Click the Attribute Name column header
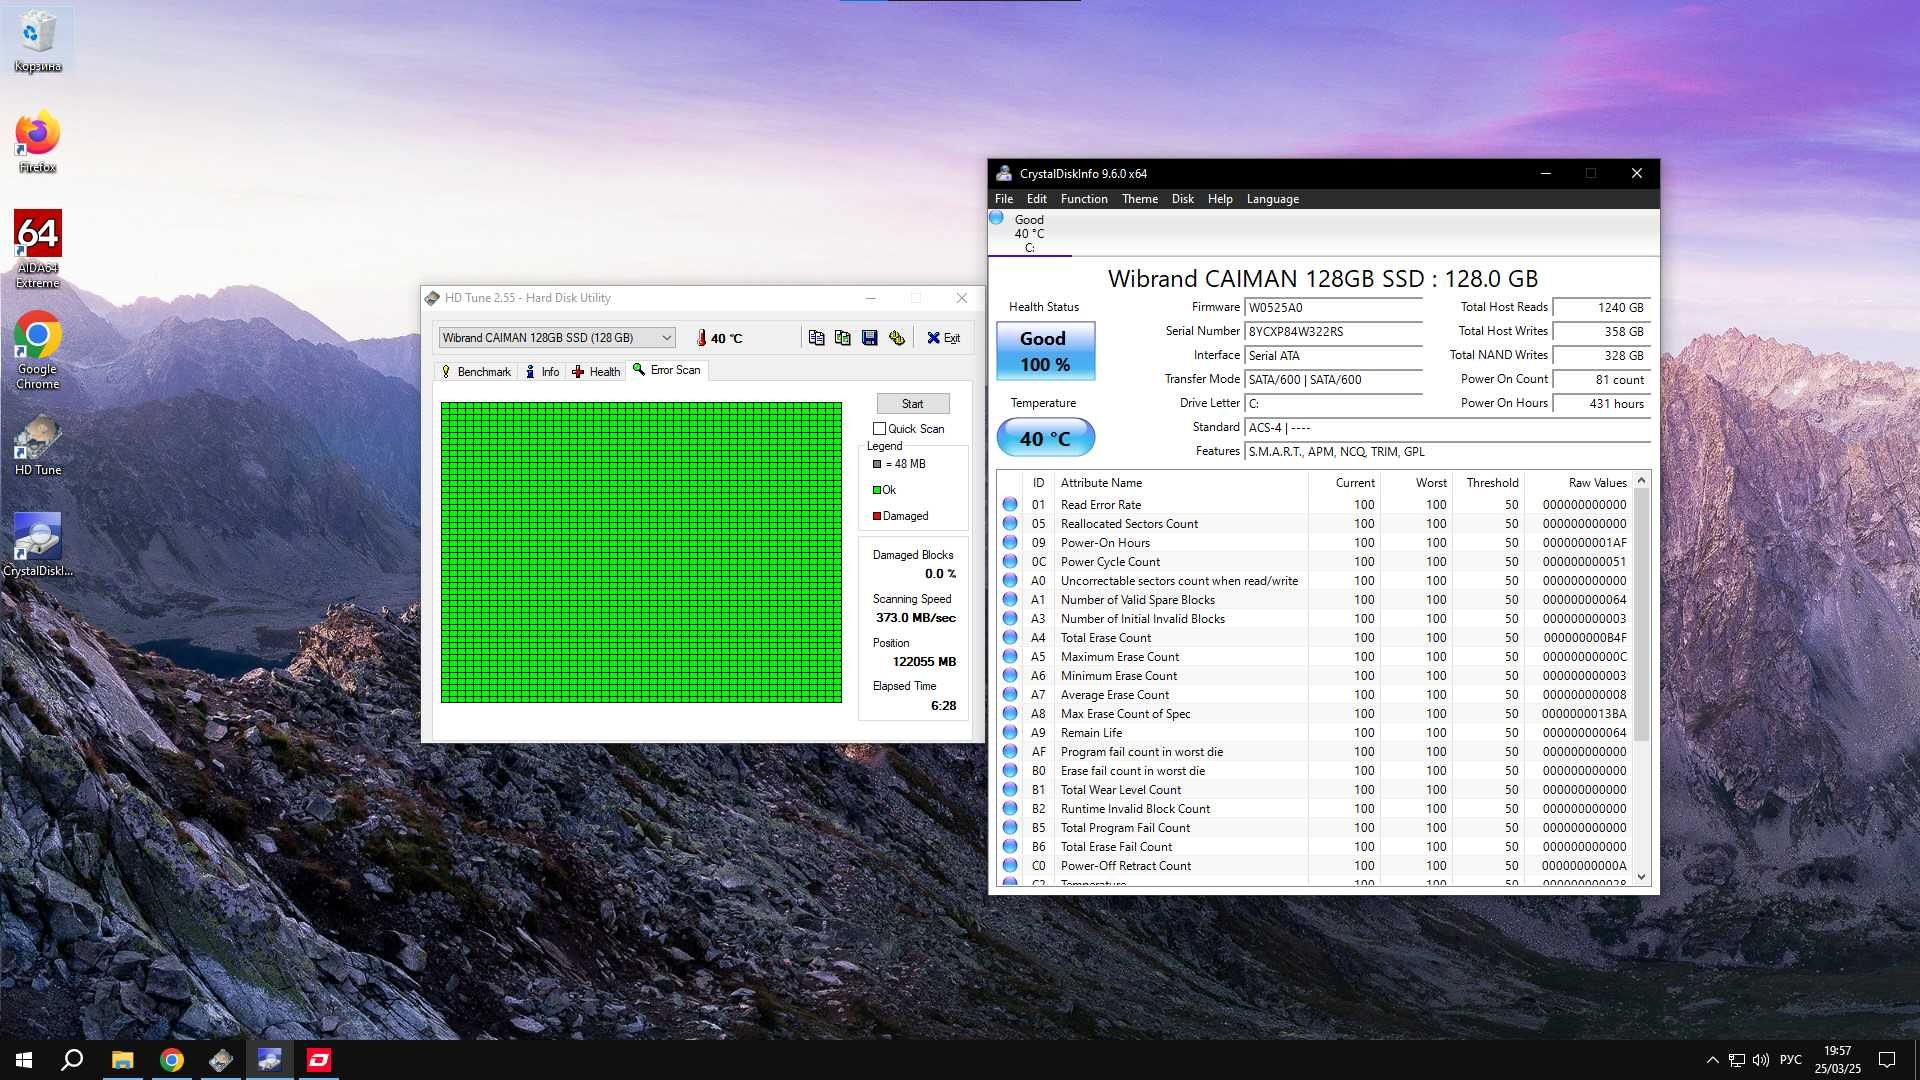Screen dimensions: 1920x1080 point(1180,483)
